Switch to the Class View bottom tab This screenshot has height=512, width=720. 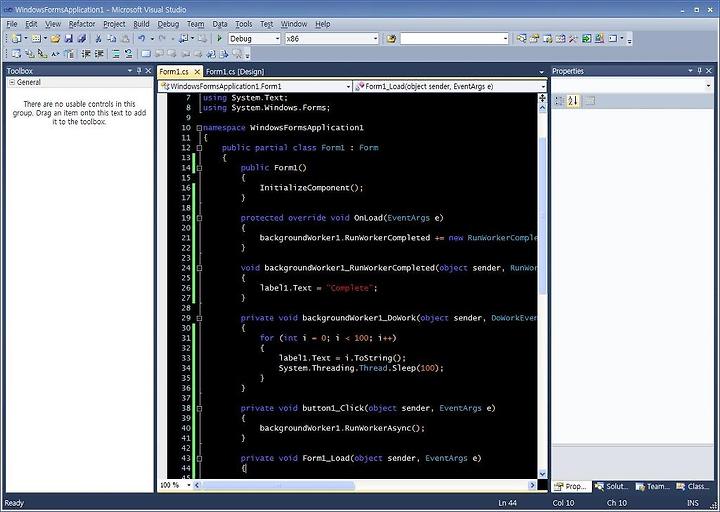(693, 486)
